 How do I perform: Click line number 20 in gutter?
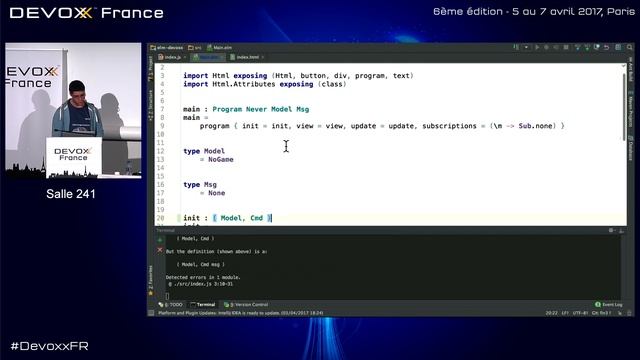(160, 218)
